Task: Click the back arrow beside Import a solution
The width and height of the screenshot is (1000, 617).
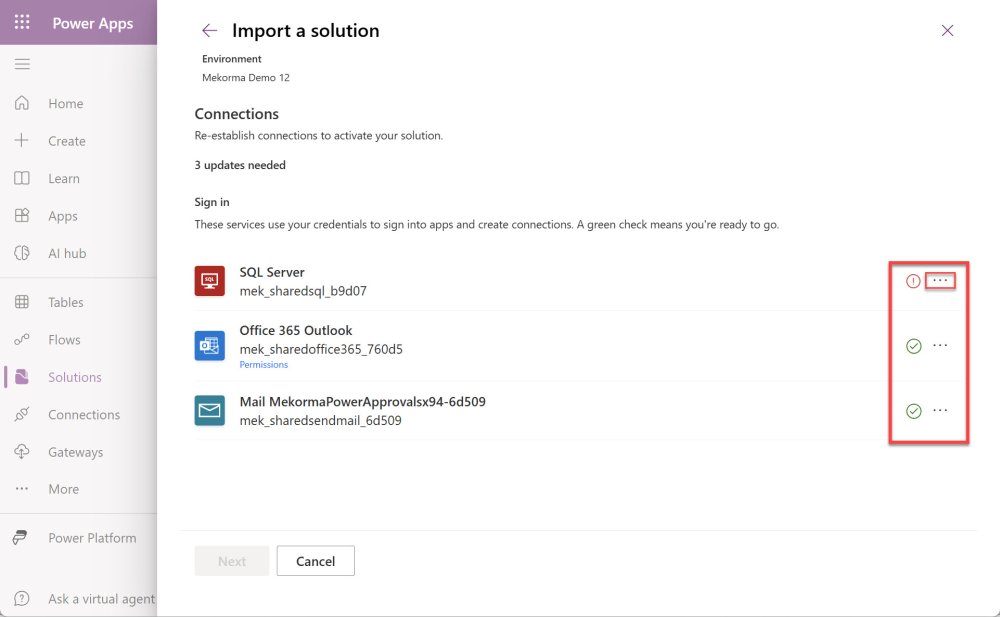Action: [209, 31]
